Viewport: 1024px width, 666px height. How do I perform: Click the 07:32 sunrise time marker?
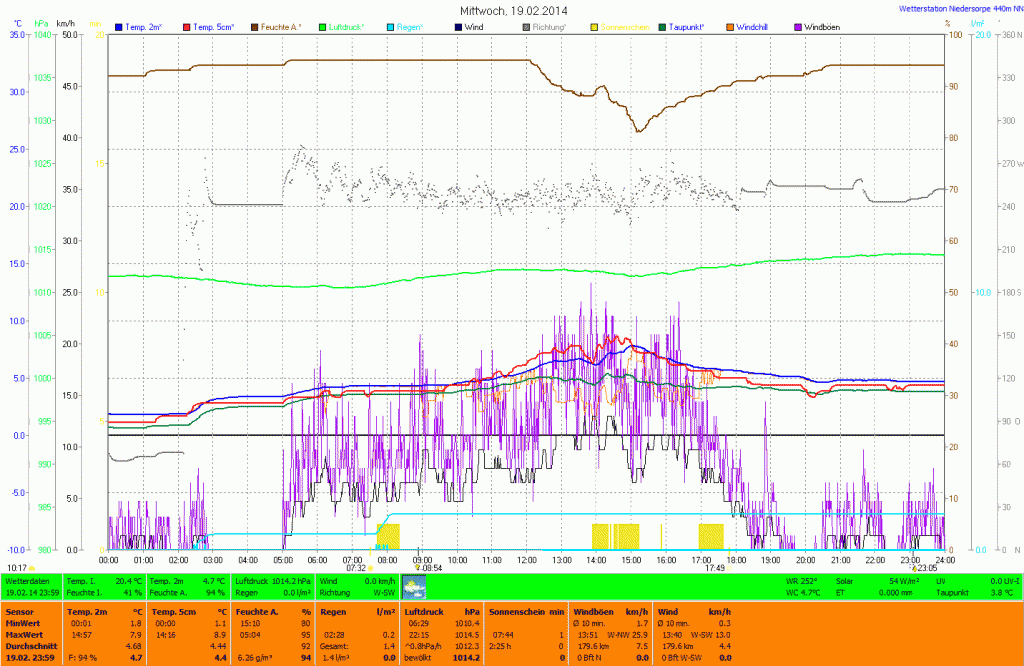click(357, 568)
